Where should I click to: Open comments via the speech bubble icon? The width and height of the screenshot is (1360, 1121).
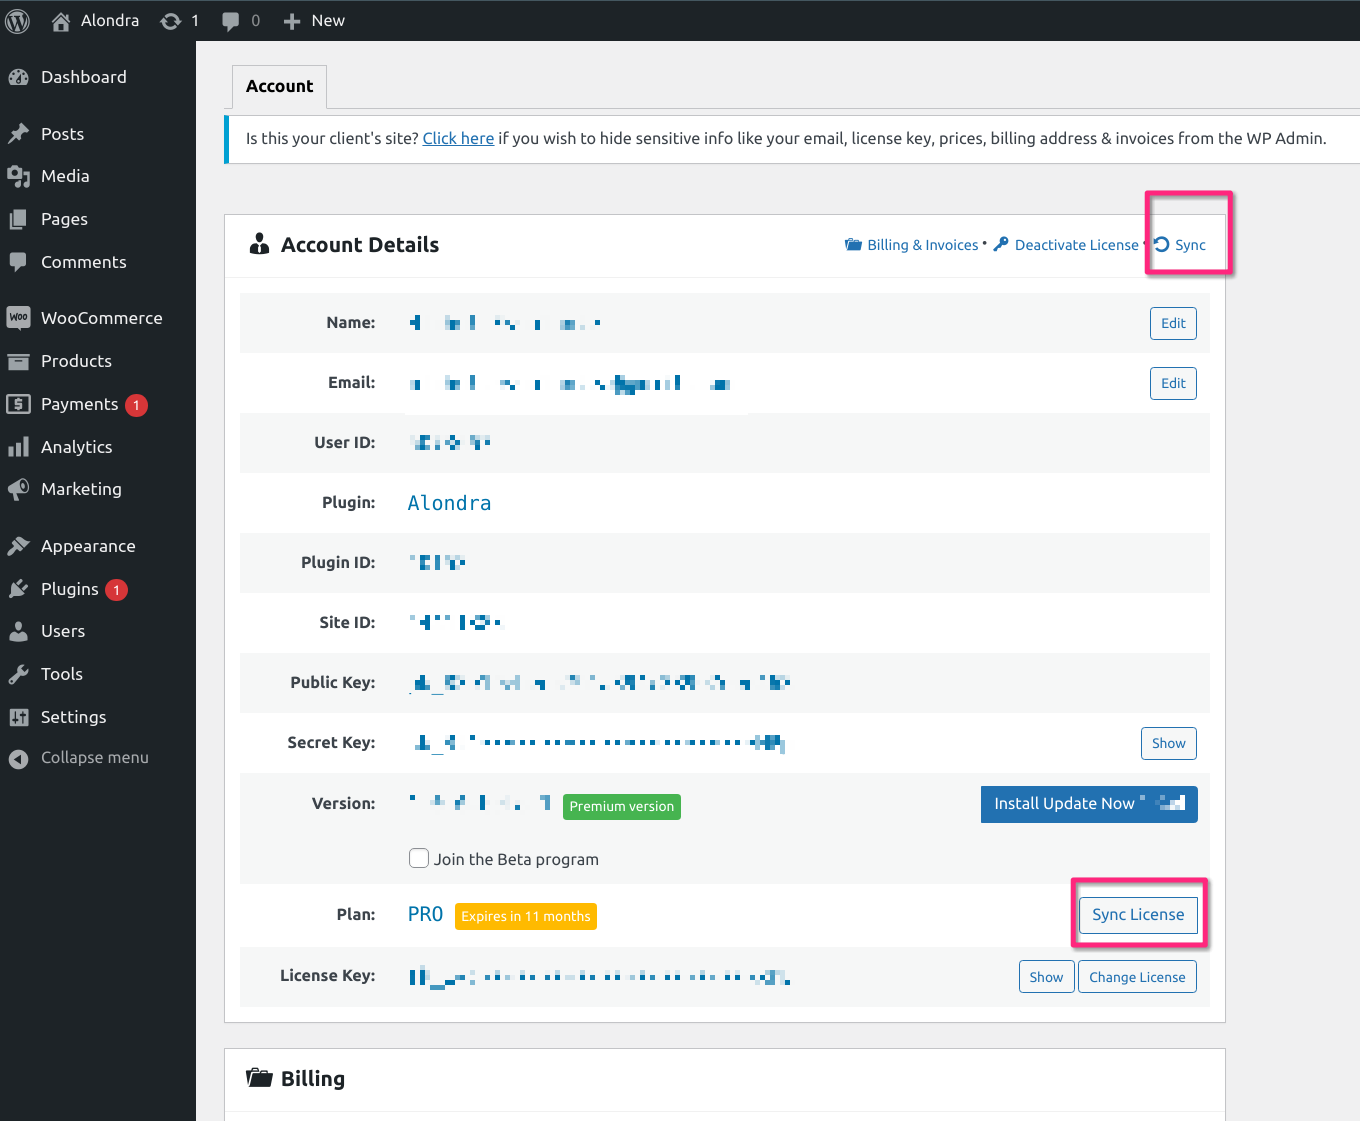point(231,20)
